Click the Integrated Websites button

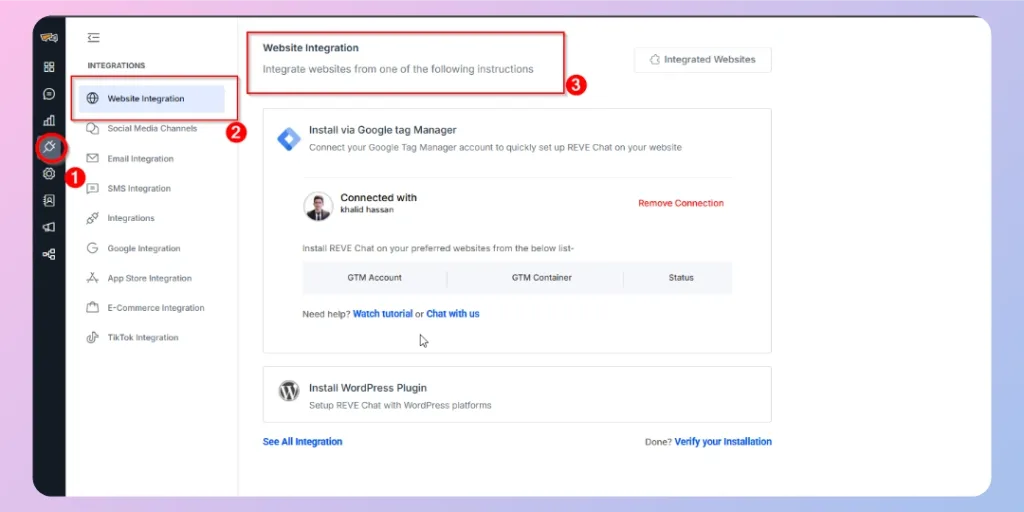click(x=703, y=59)
